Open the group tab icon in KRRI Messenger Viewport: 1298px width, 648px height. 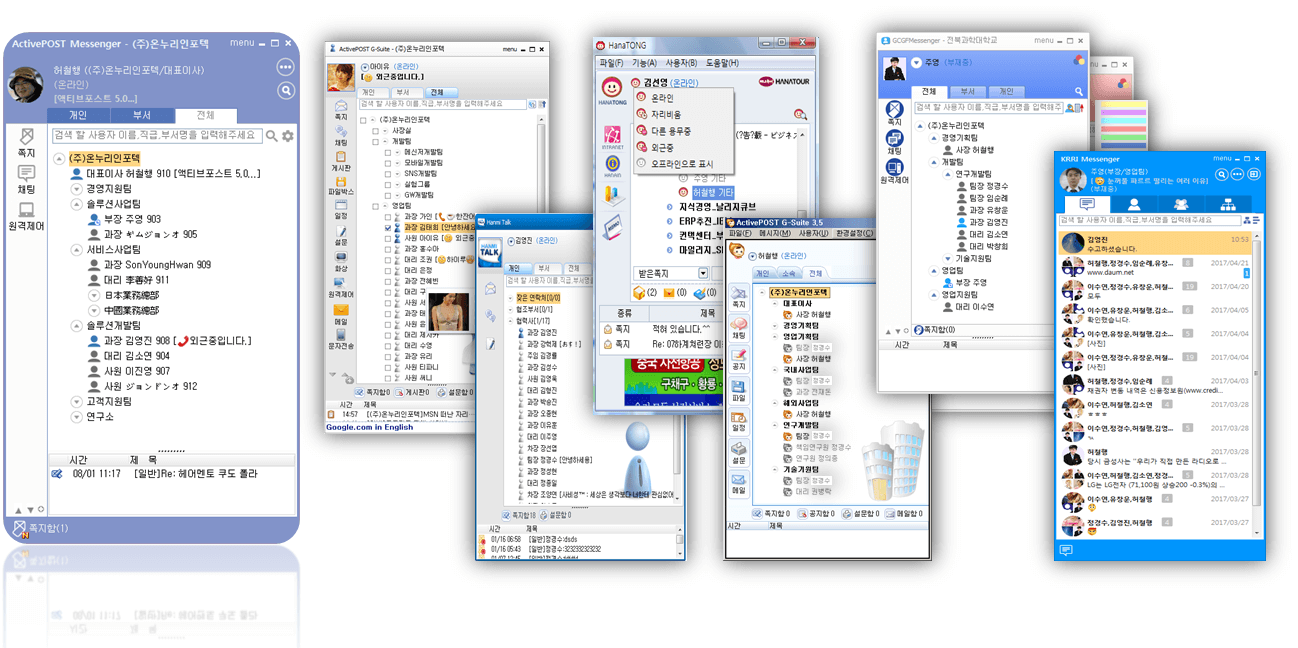[1181, 204]
